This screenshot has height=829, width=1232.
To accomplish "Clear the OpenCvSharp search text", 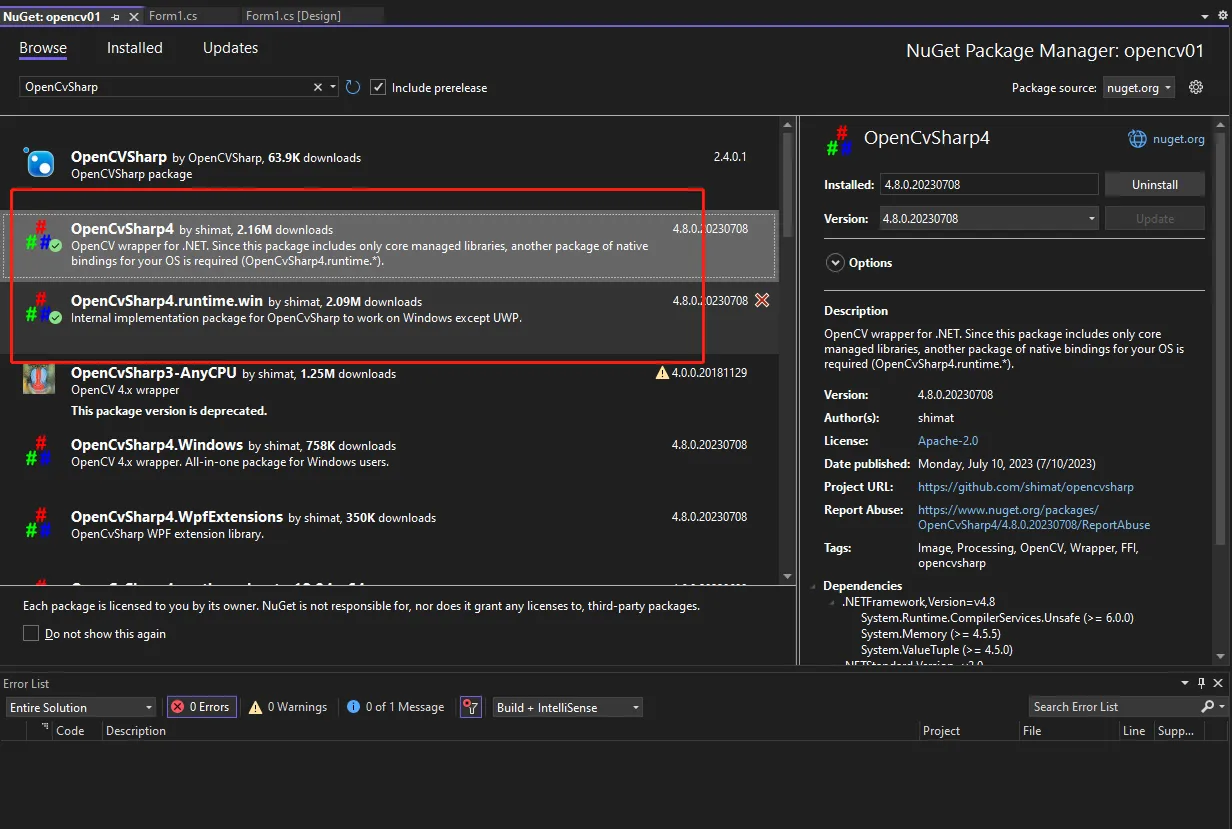I will (x=318, y=87).
